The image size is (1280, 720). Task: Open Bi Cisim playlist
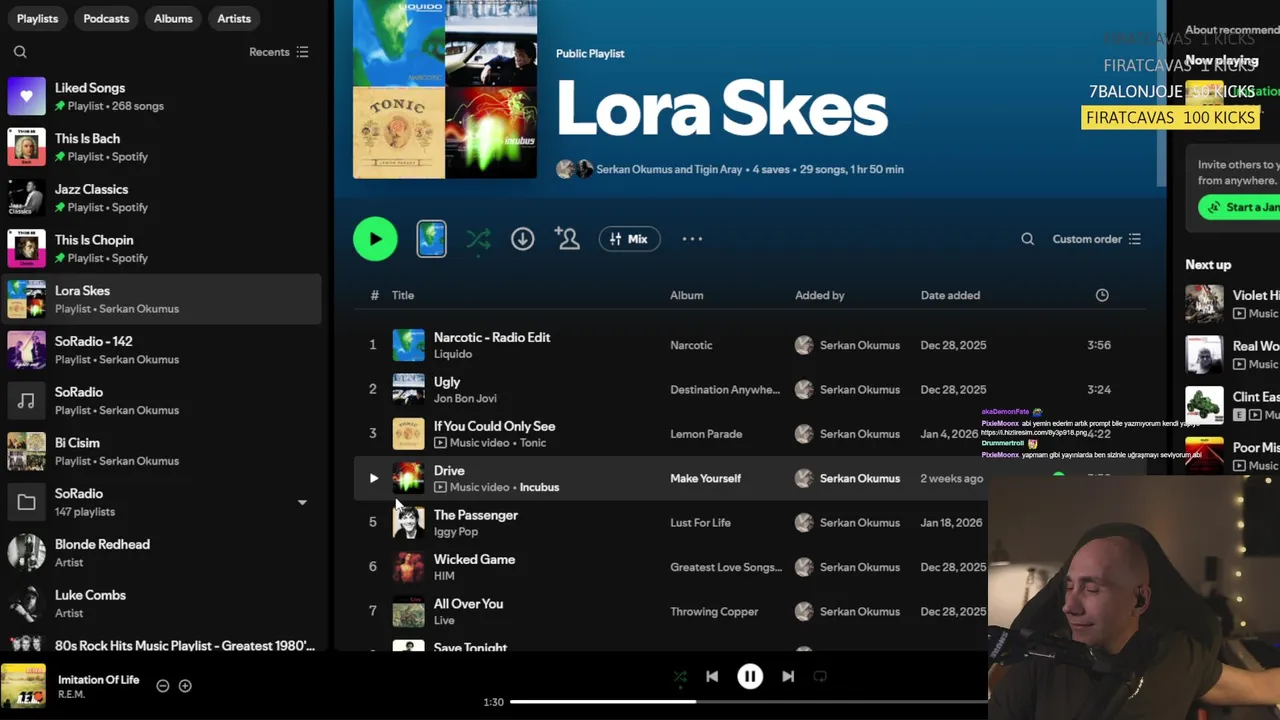click(161, 452)
